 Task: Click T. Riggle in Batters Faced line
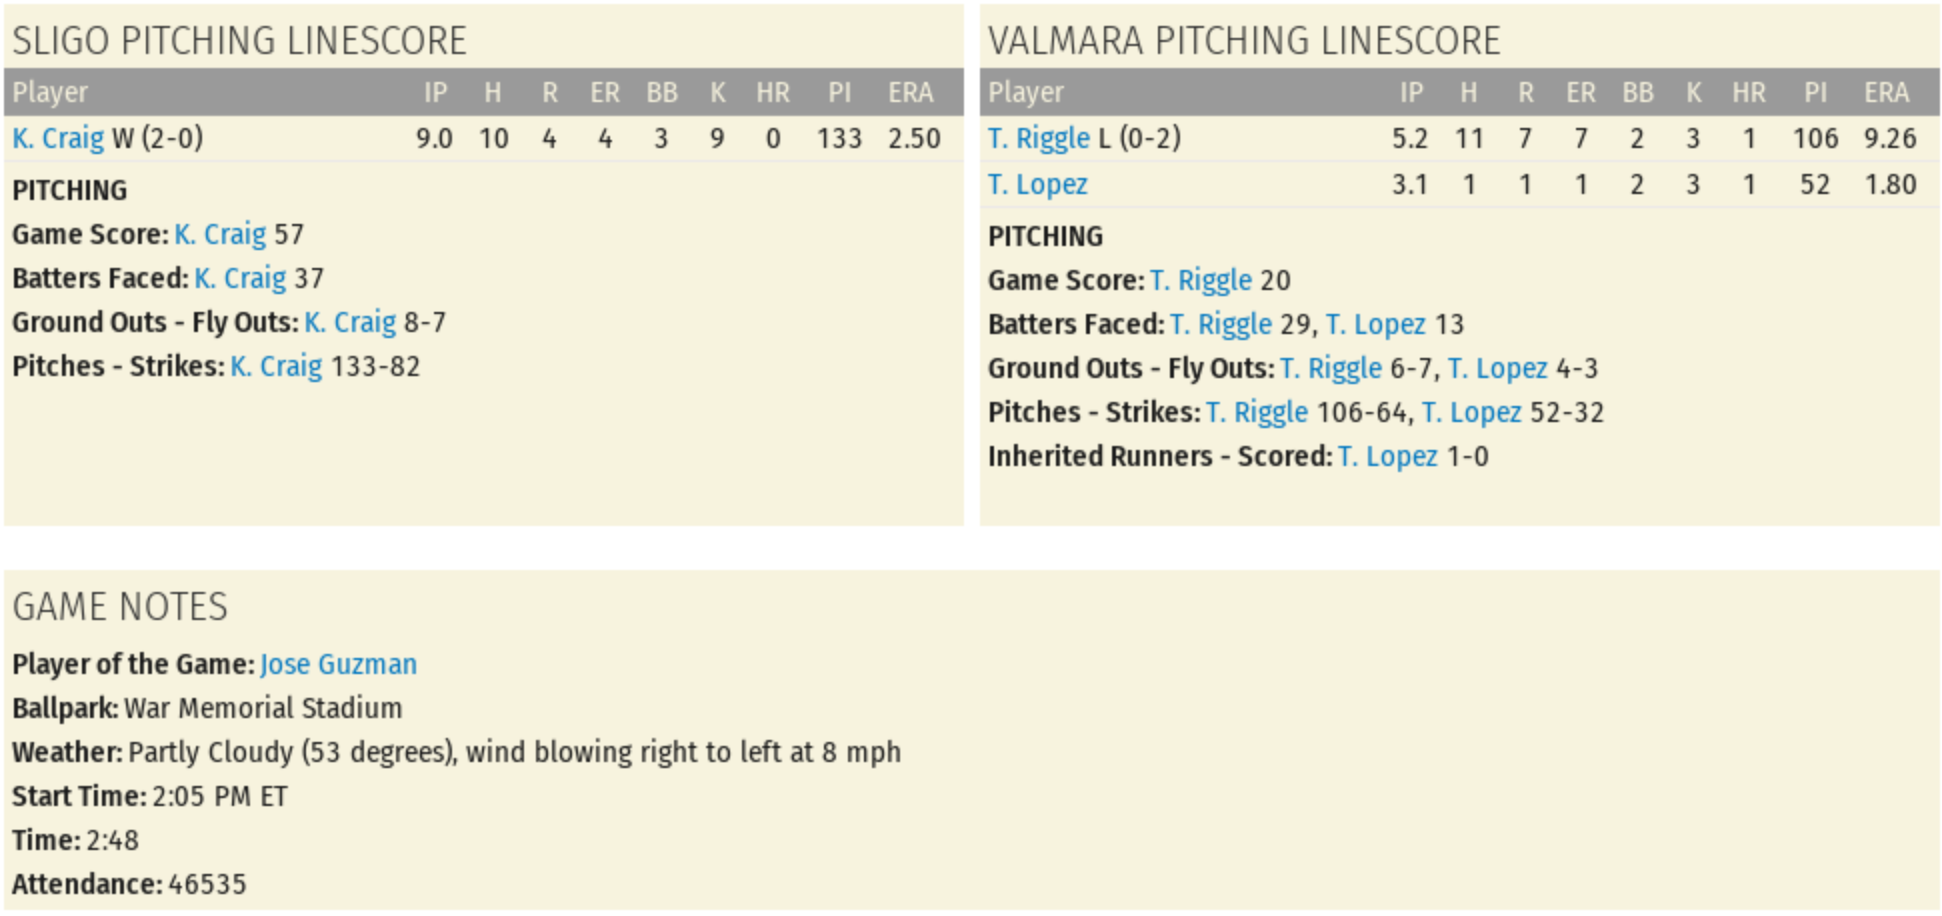(1220, 324)
